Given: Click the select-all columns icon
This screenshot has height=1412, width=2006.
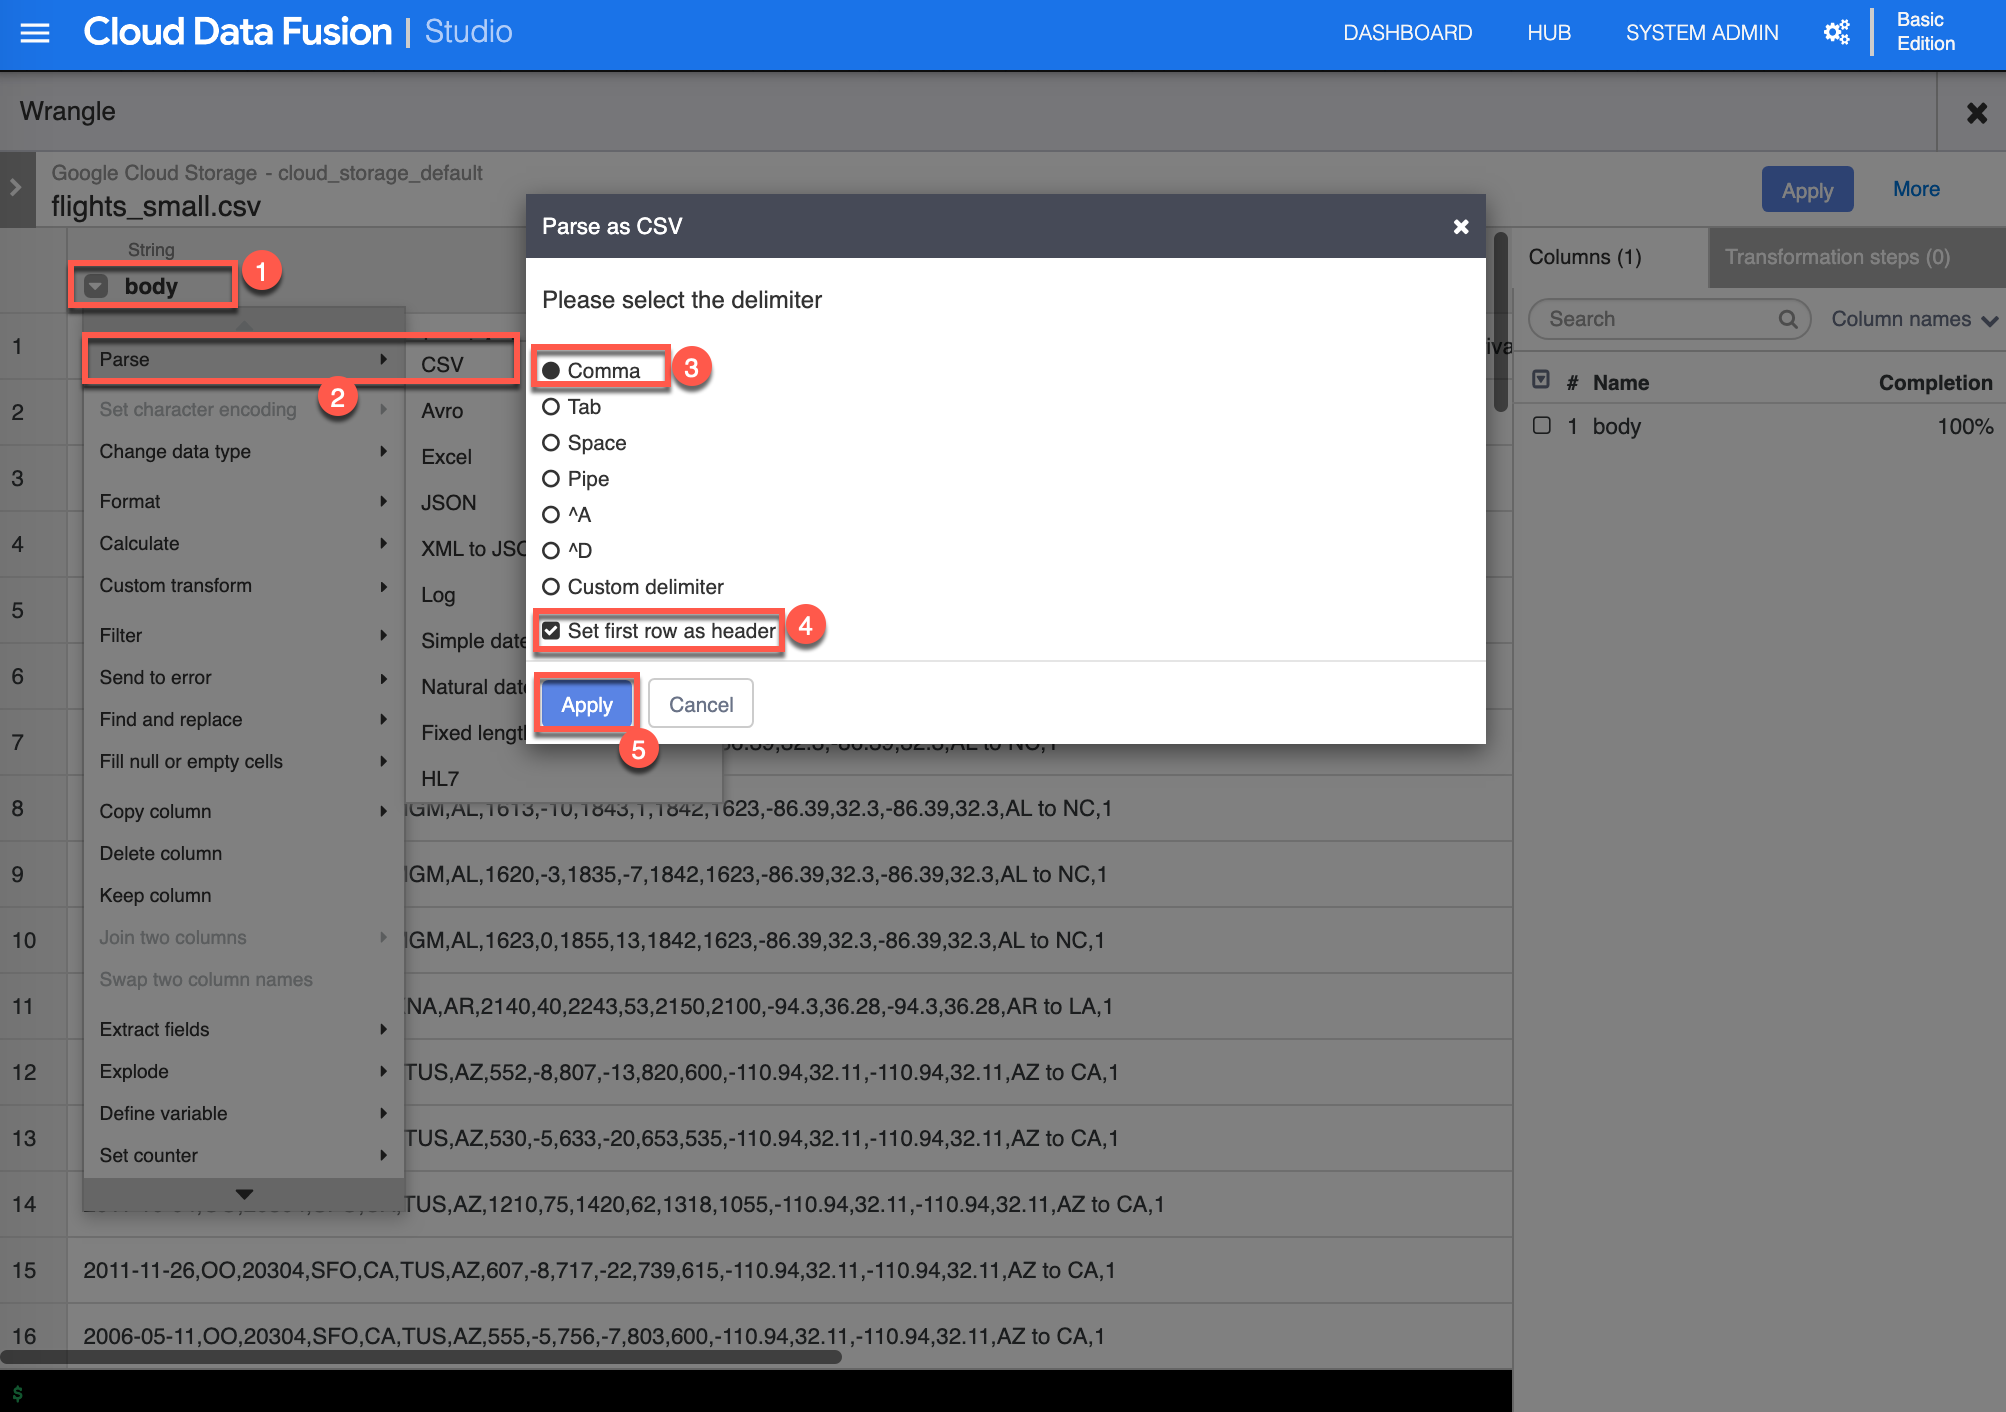Looking at the screenshot, I should [x=1541, y=380].
